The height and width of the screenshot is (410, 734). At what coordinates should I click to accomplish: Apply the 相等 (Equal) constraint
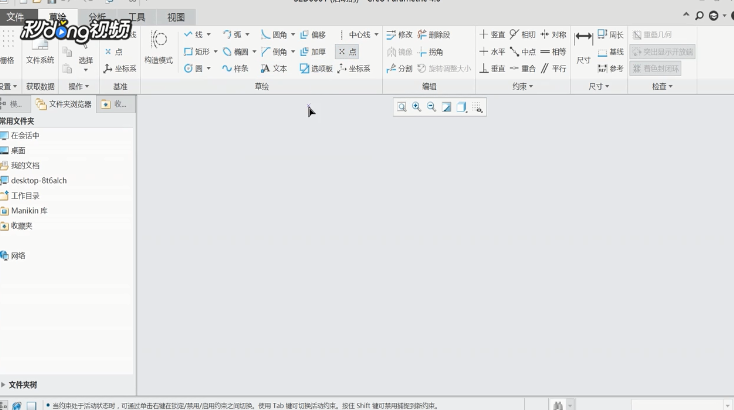(x=553, y=51)
